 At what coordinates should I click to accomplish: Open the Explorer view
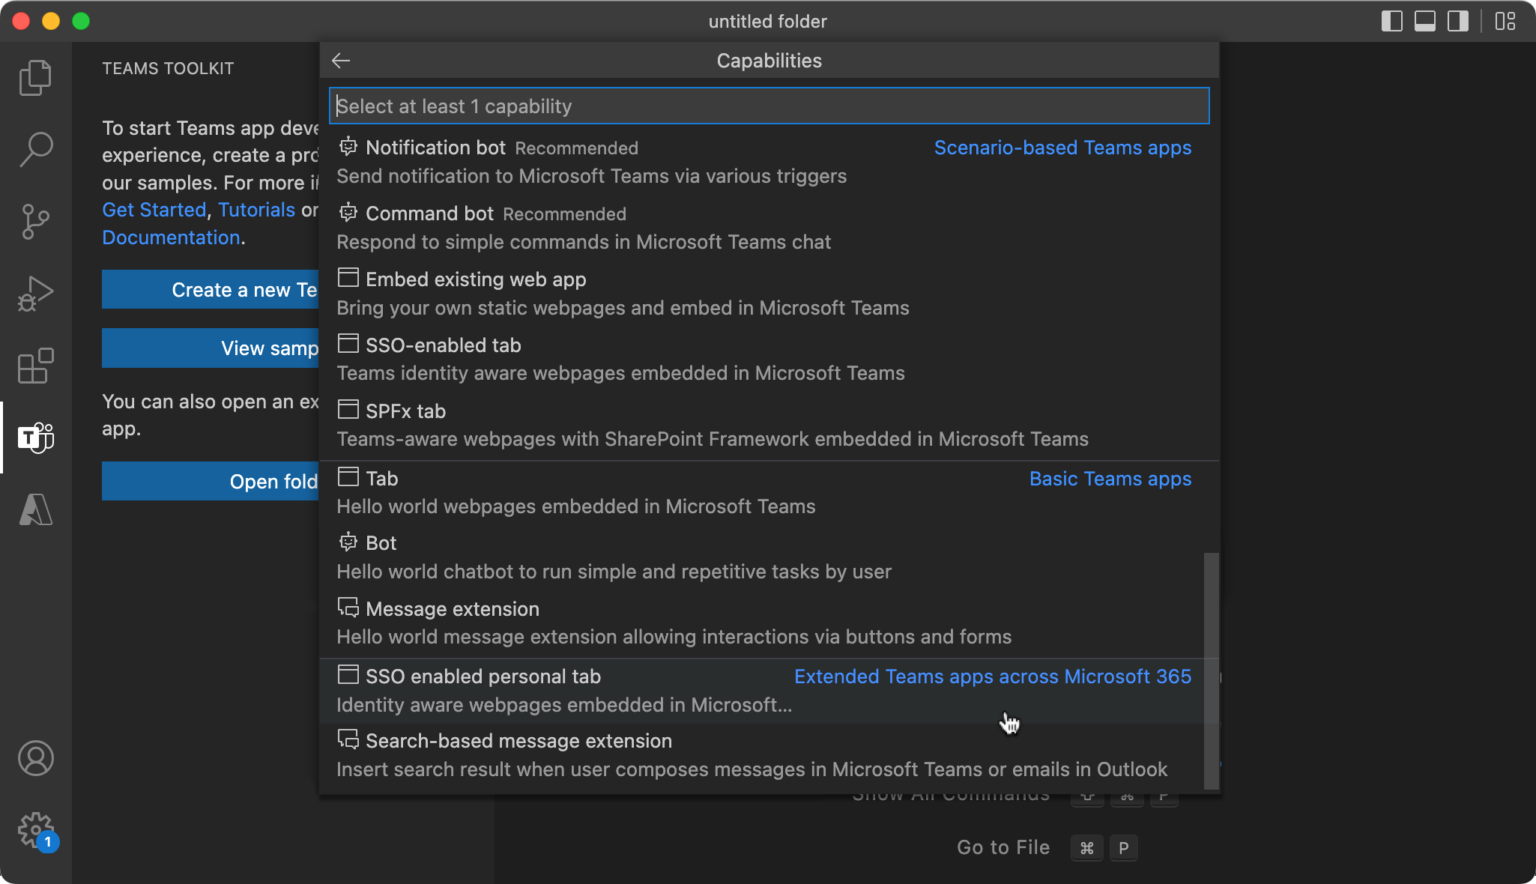pyautogui.click(x=35, y=78)
